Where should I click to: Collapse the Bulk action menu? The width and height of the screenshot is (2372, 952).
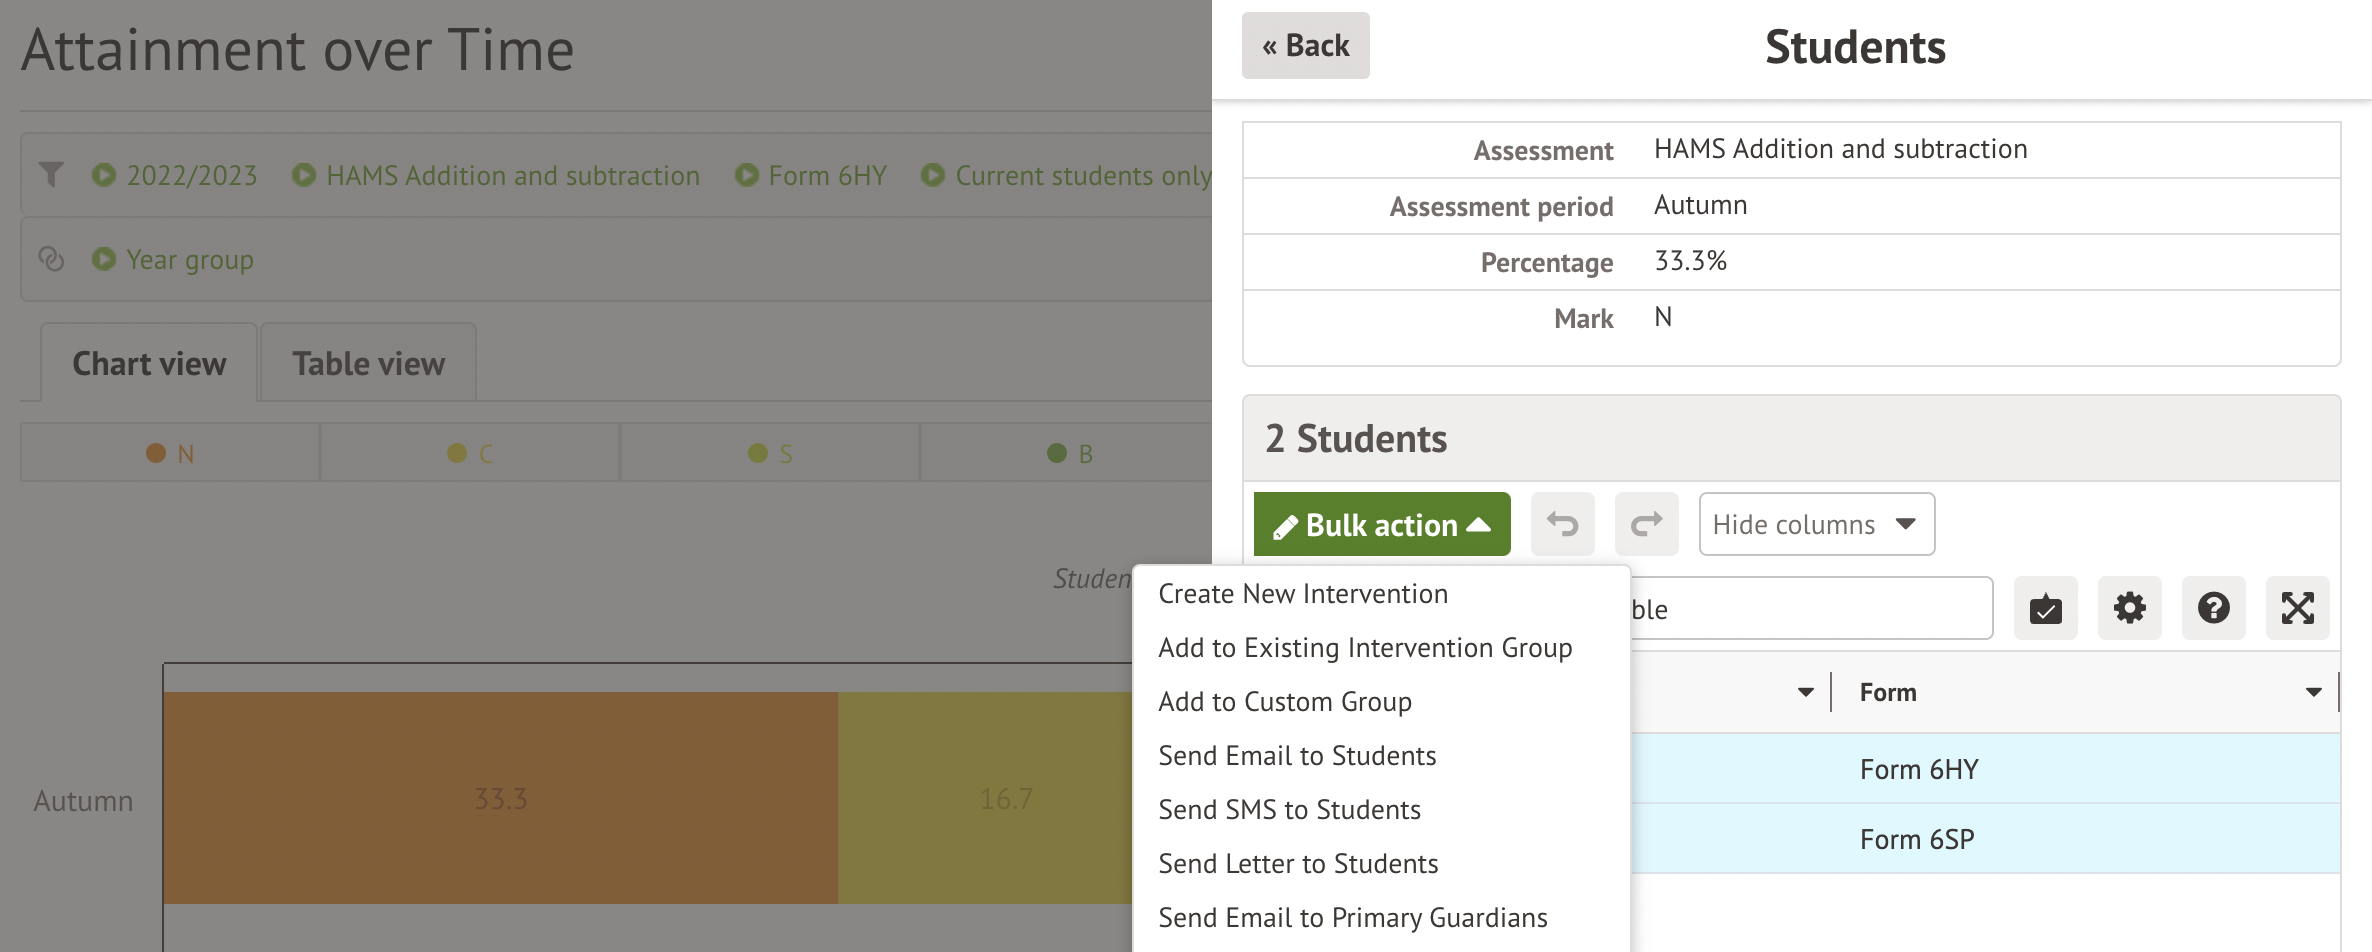point(1381,524)
